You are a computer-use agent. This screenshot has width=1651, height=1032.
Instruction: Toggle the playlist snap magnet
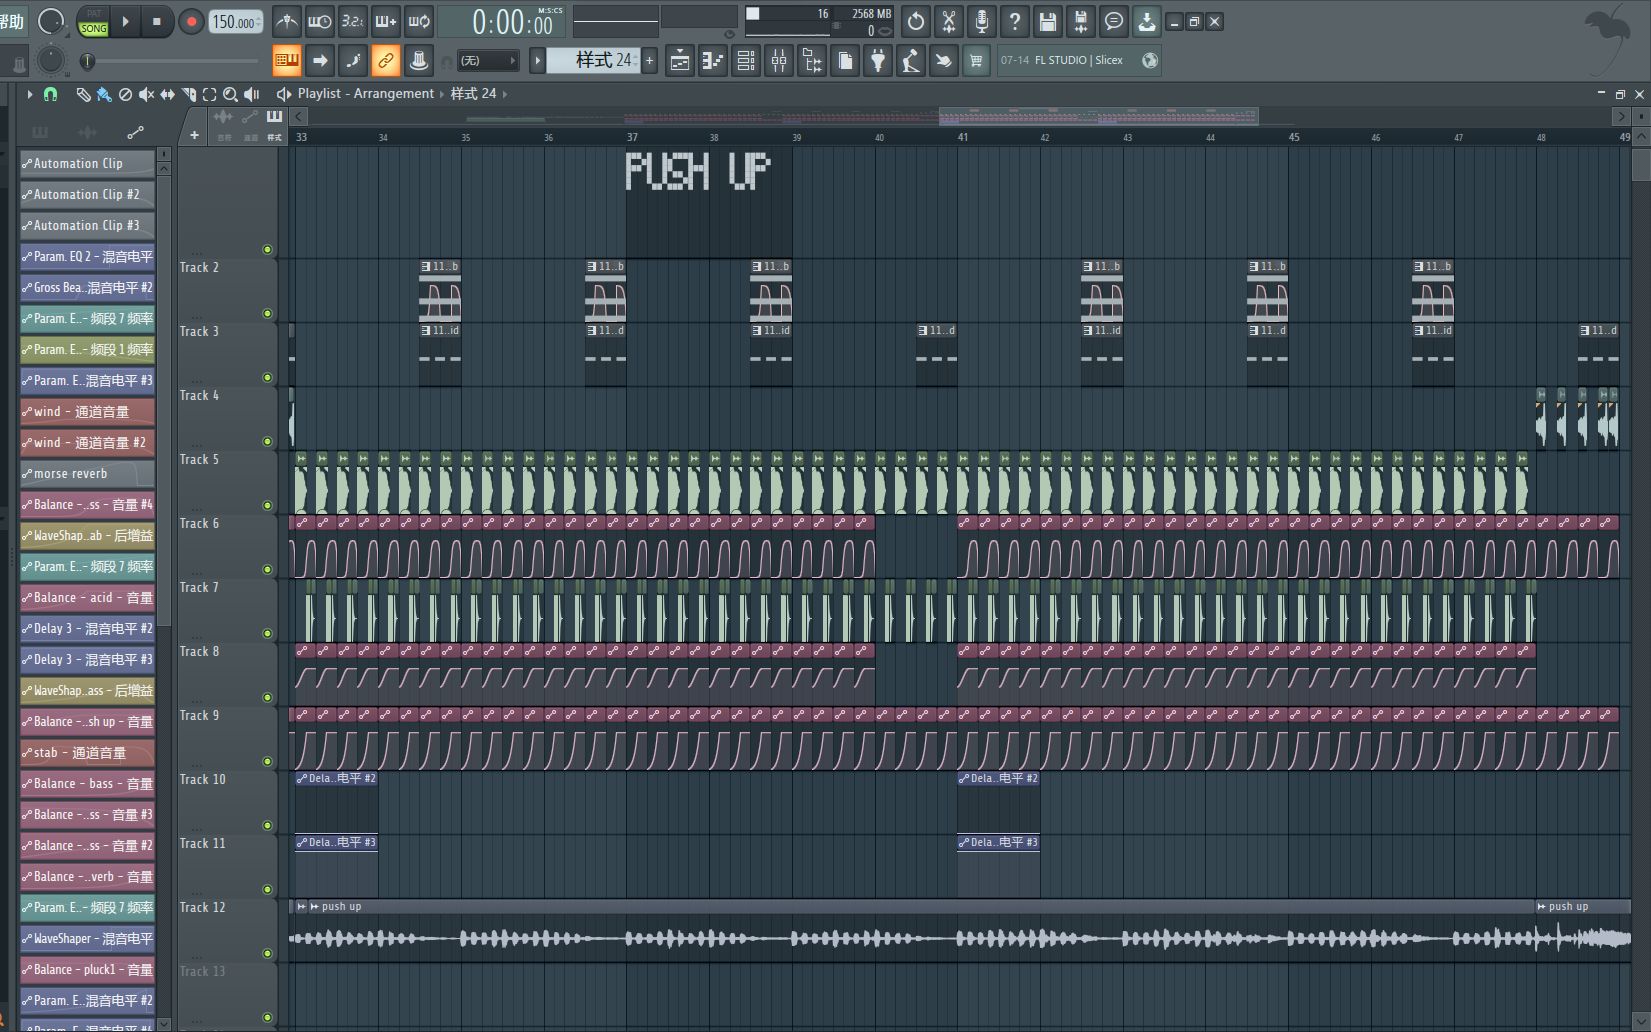(50, 94)
